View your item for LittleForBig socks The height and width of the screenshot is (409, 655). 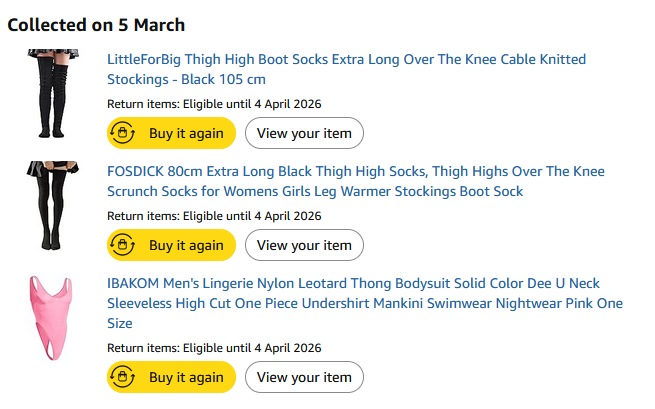tap(304, 133)
